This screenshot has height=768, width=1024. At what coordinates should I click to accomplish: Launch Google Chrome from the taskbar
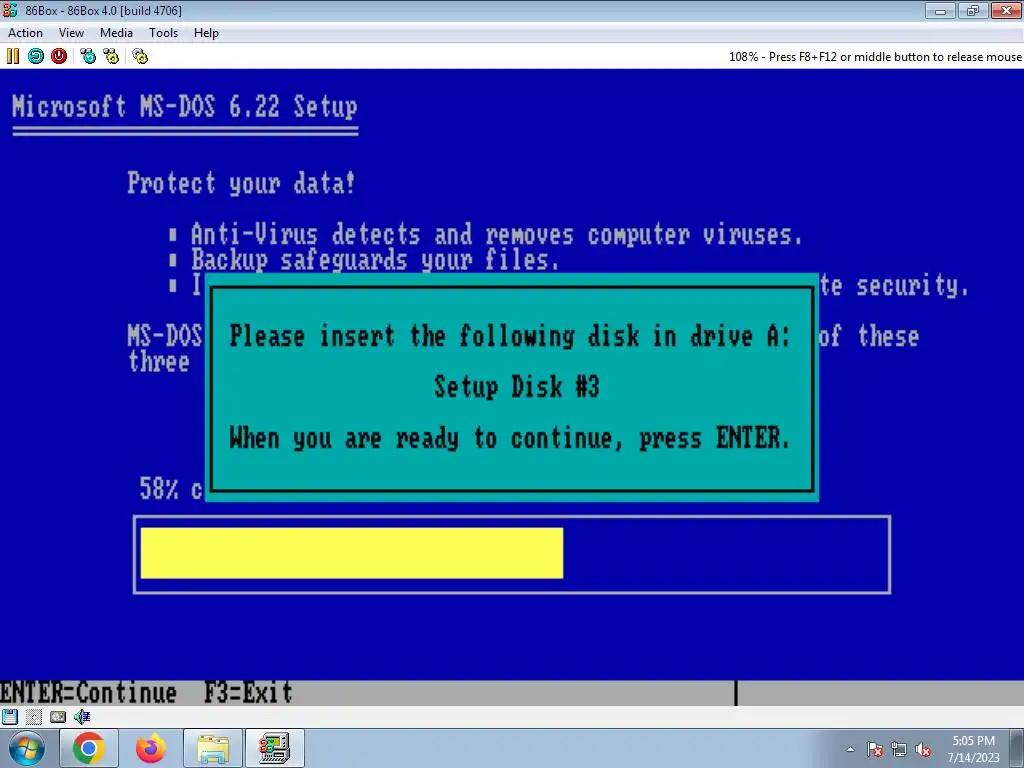pos(89,748)
